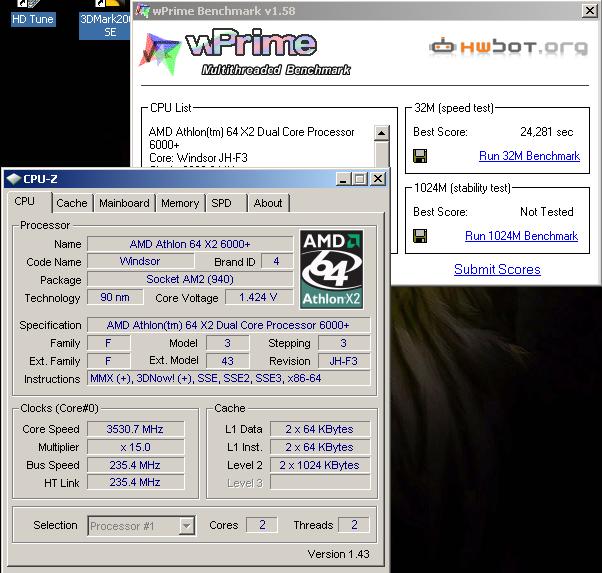Click the Submit Scores link
This screenshot has height=573, width=602.
pos(497,269)
